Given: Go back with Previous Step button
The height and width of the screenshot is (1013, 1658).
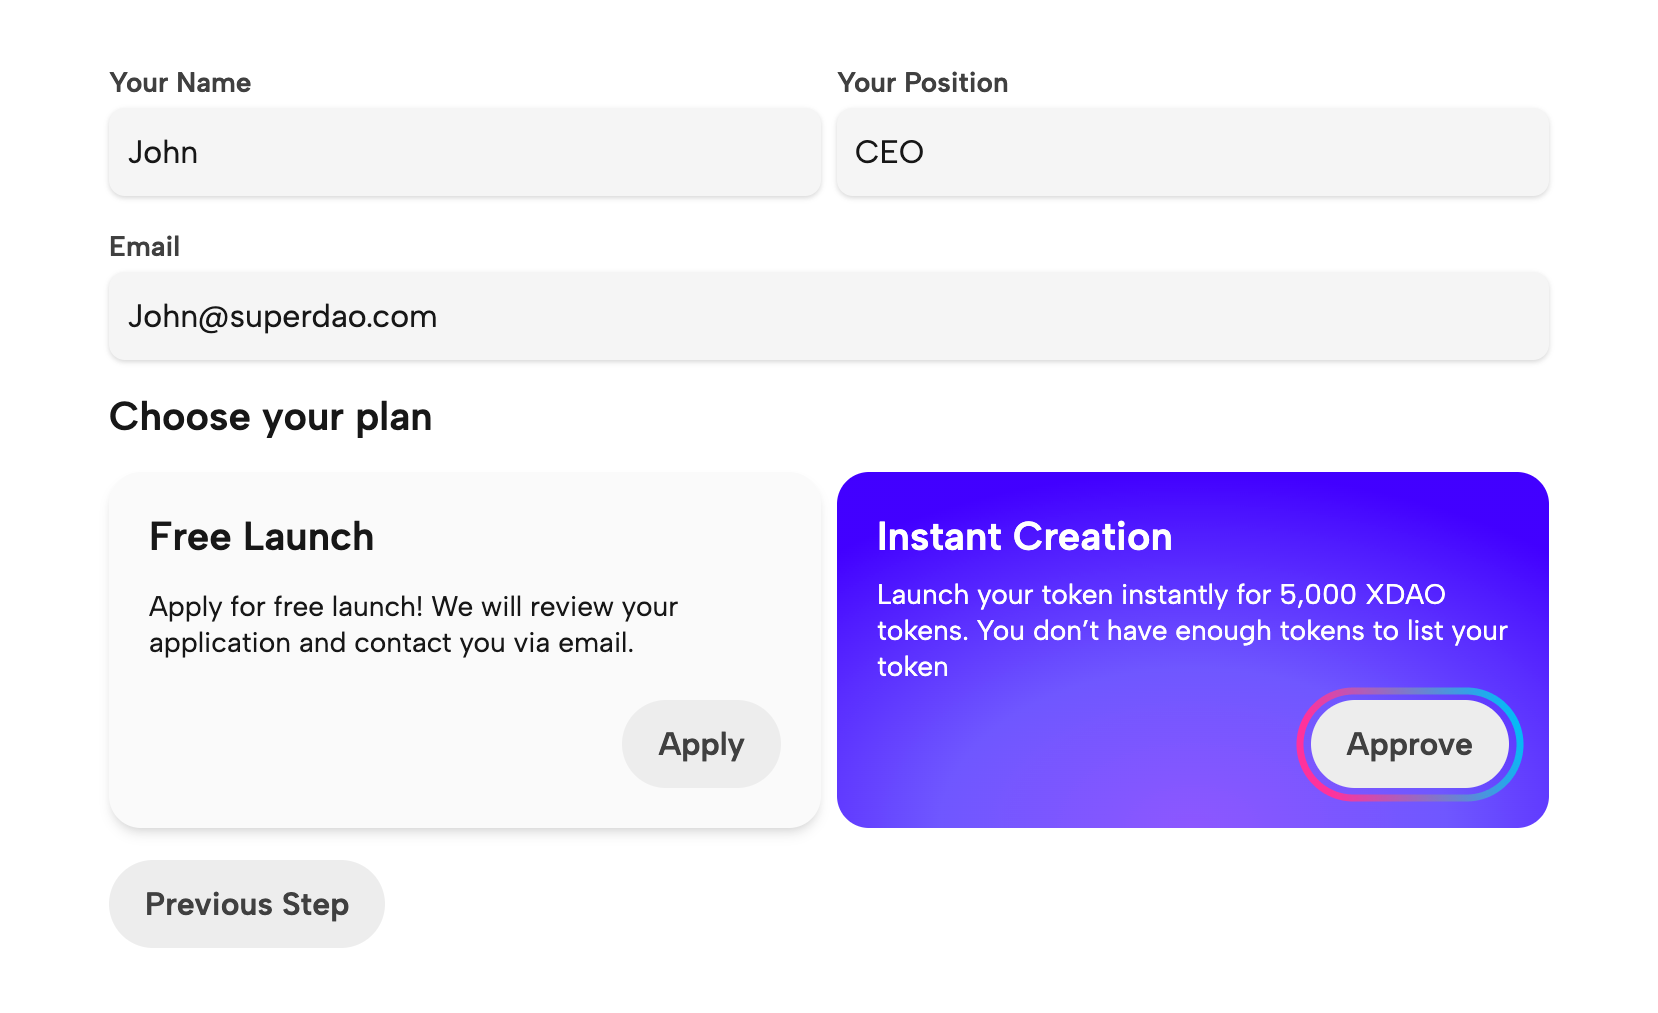Looking at the screenshot, I should click(x=247, y=904).
